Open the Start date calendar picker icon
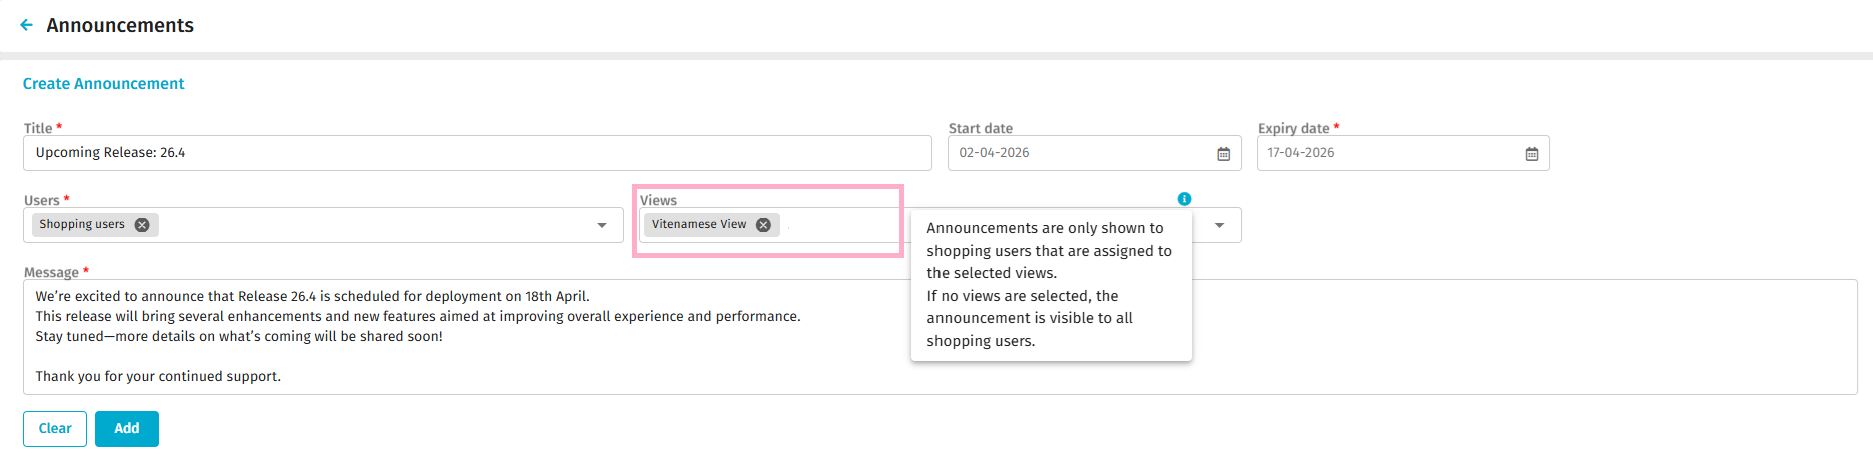Screen dimensions: 1873x457 (x=1223, y=154)
